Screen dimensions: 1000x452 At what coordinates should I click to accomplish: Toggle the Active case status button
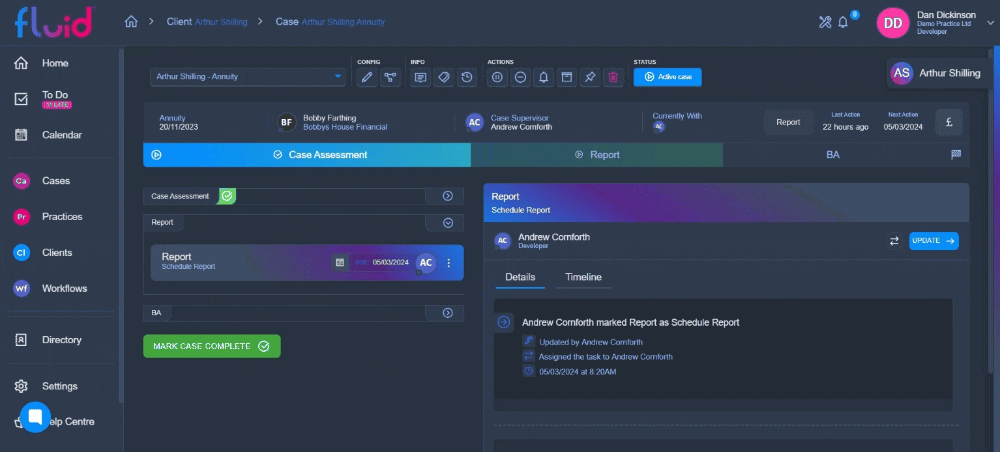tap(667, 77)
